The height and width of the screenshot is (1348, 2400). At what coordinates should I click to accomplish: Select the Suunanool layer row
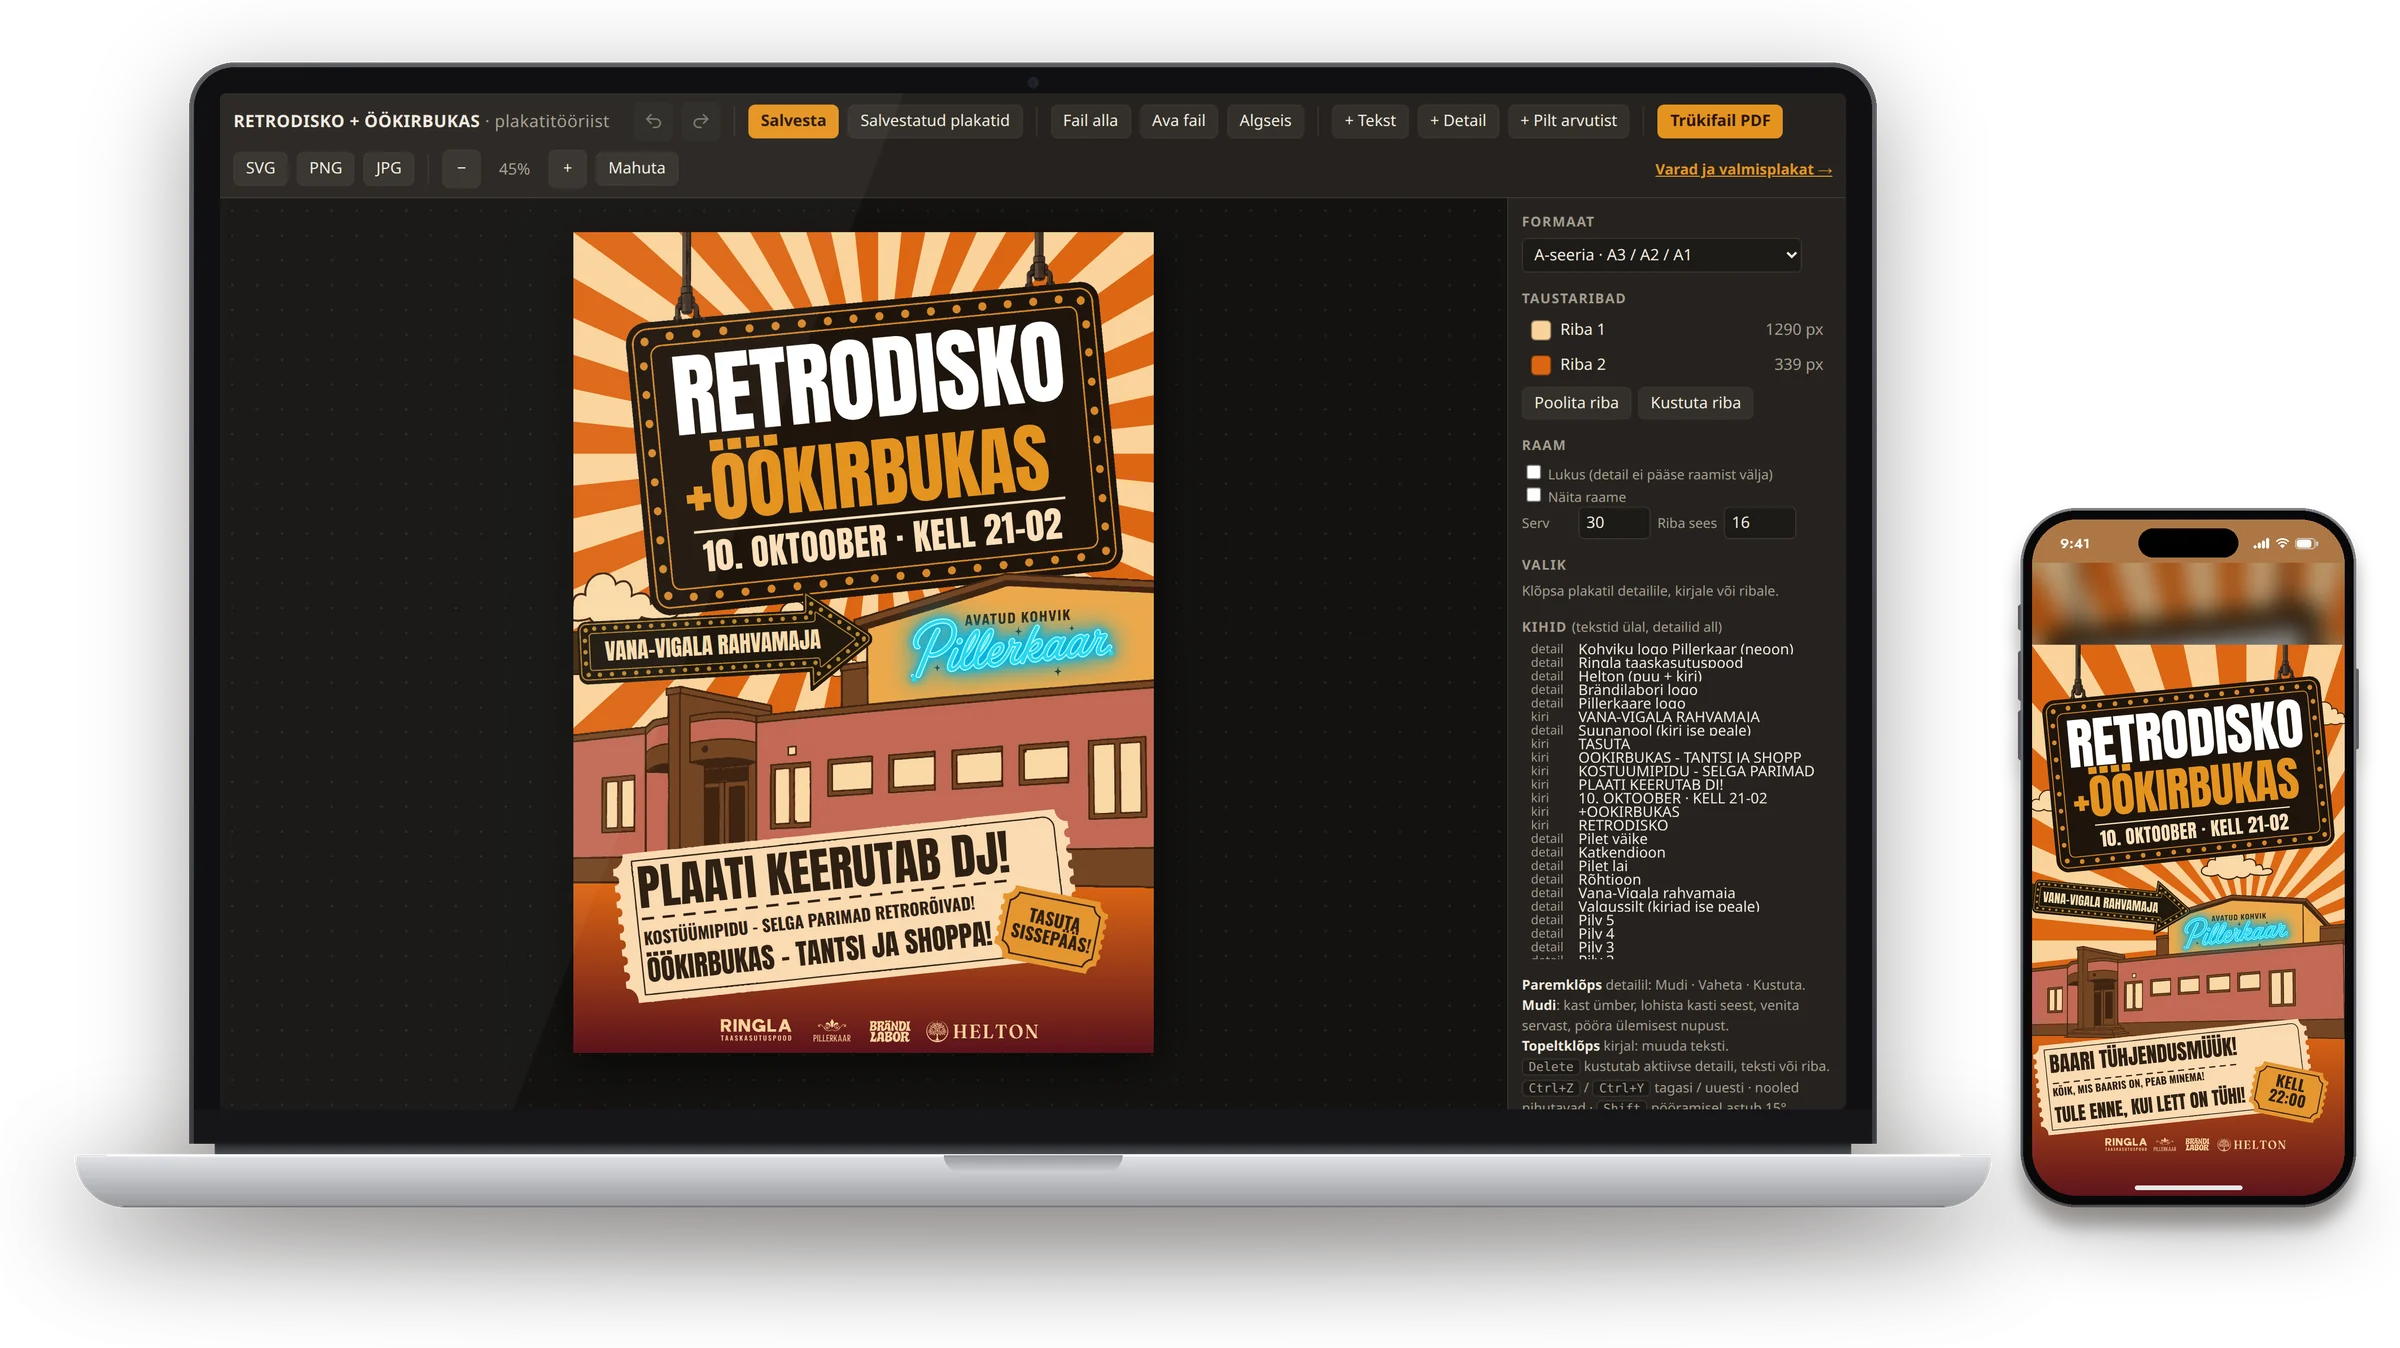pos(1674,730)
